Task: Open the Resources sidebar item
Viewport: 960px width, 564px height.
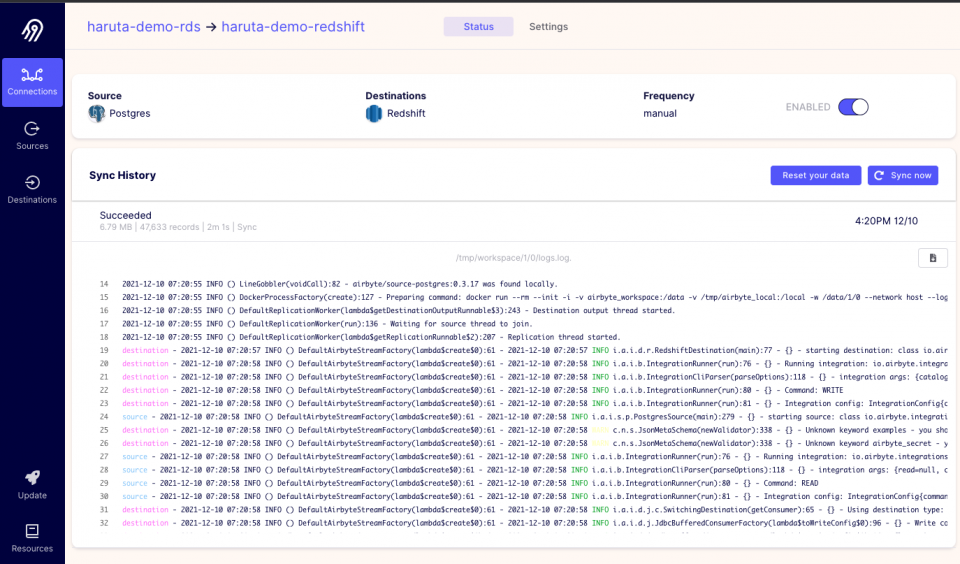Action: tap(32, 538)
